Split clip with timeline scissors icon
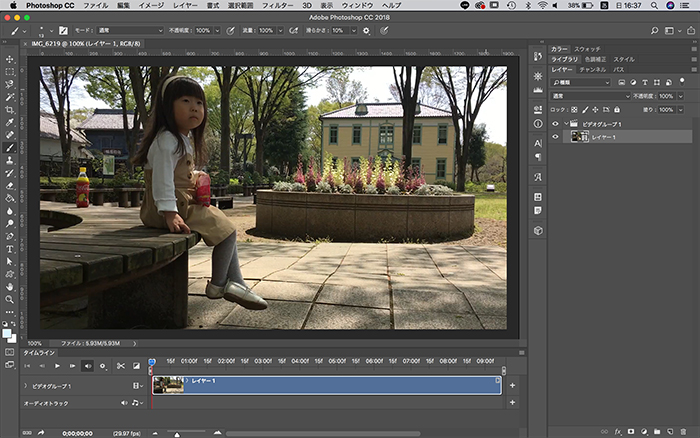The image size is (700, 438). point(121,366)
